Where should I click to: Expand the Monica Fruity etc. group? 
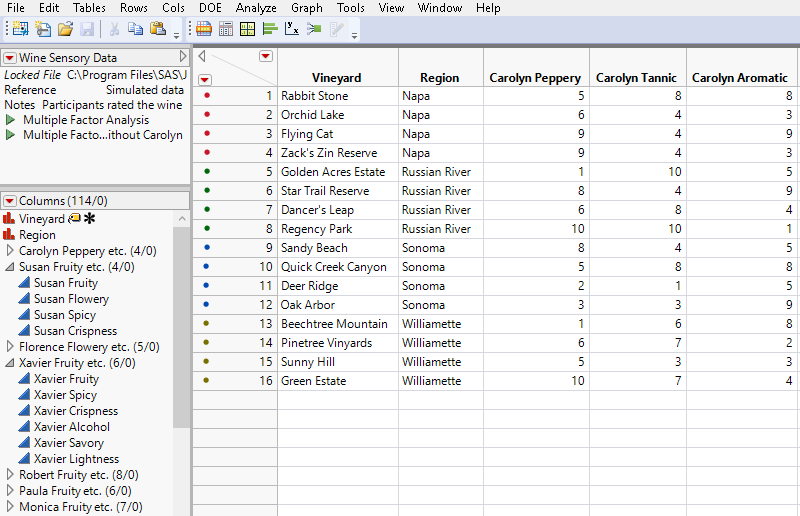(x=10, y=506)
